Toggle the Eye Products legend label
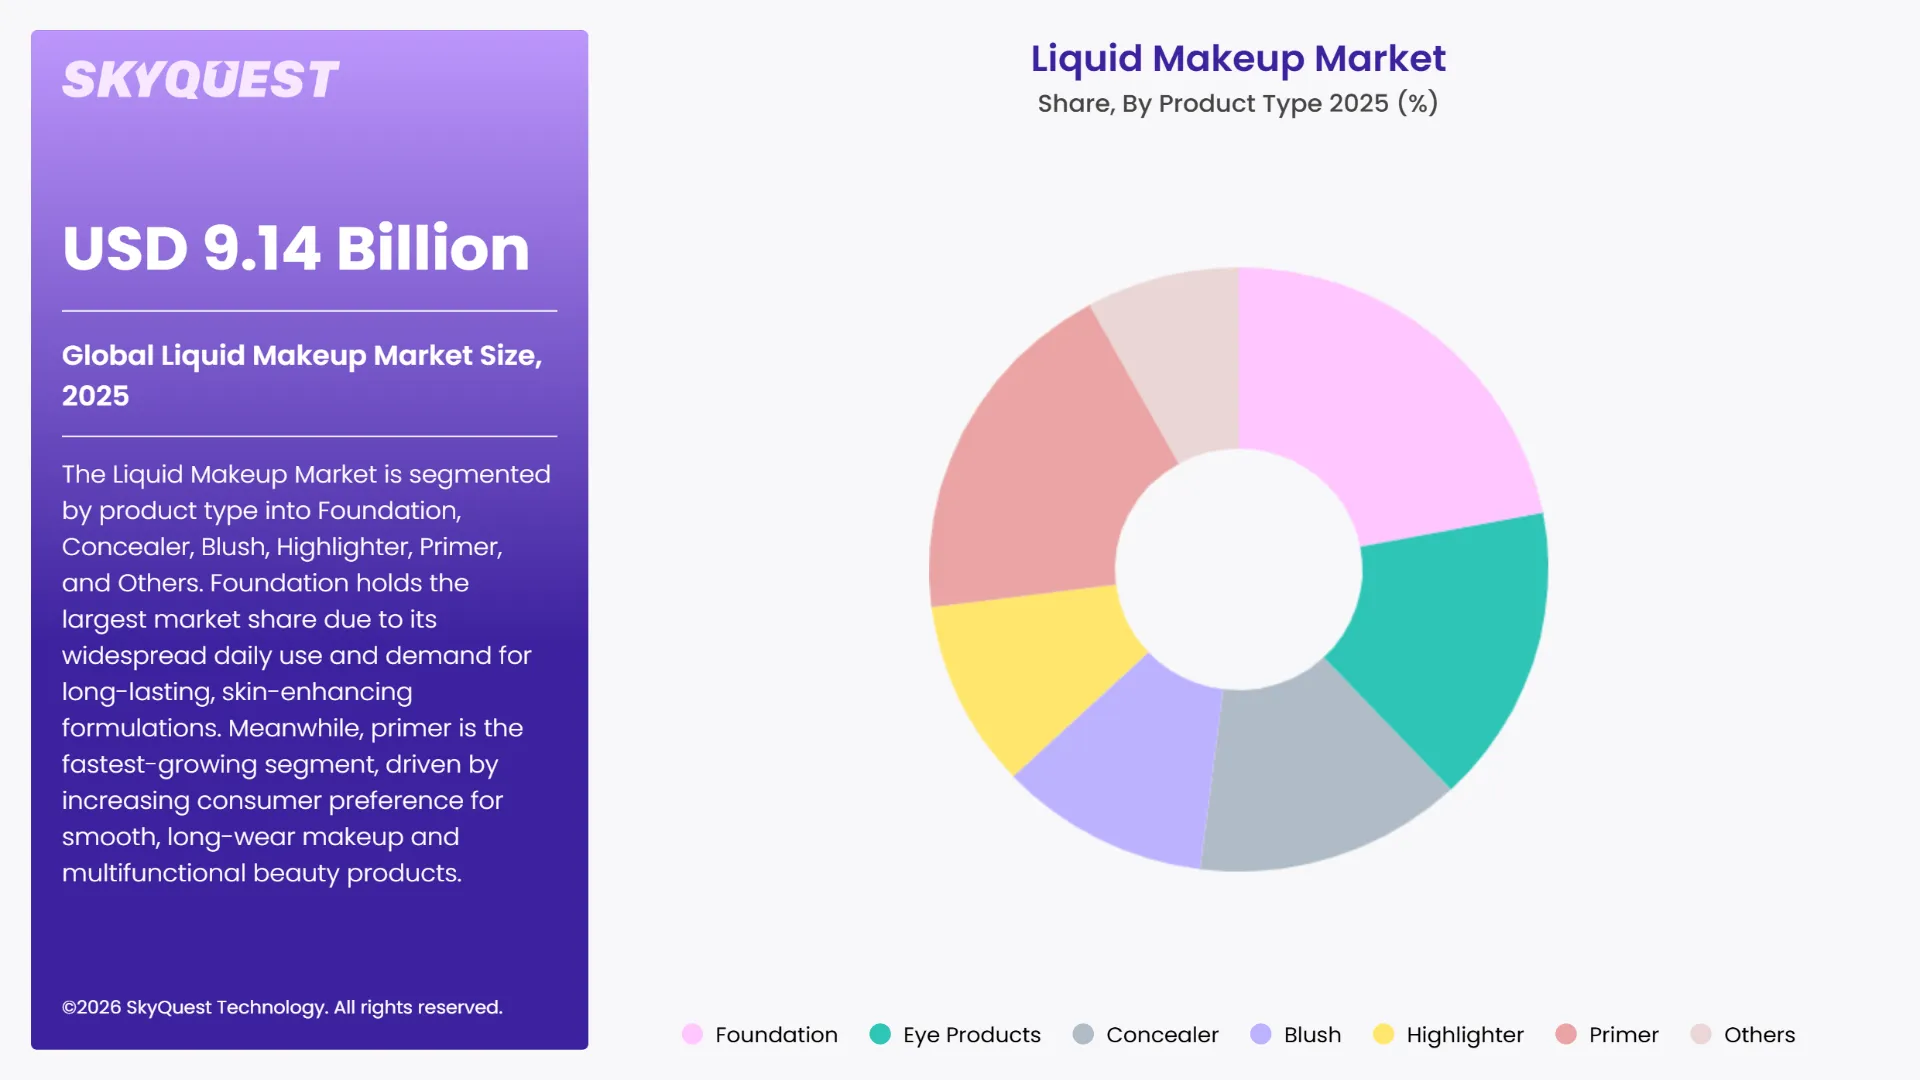Viewport: 1920px width, 1080px height. pos(972,1035)
